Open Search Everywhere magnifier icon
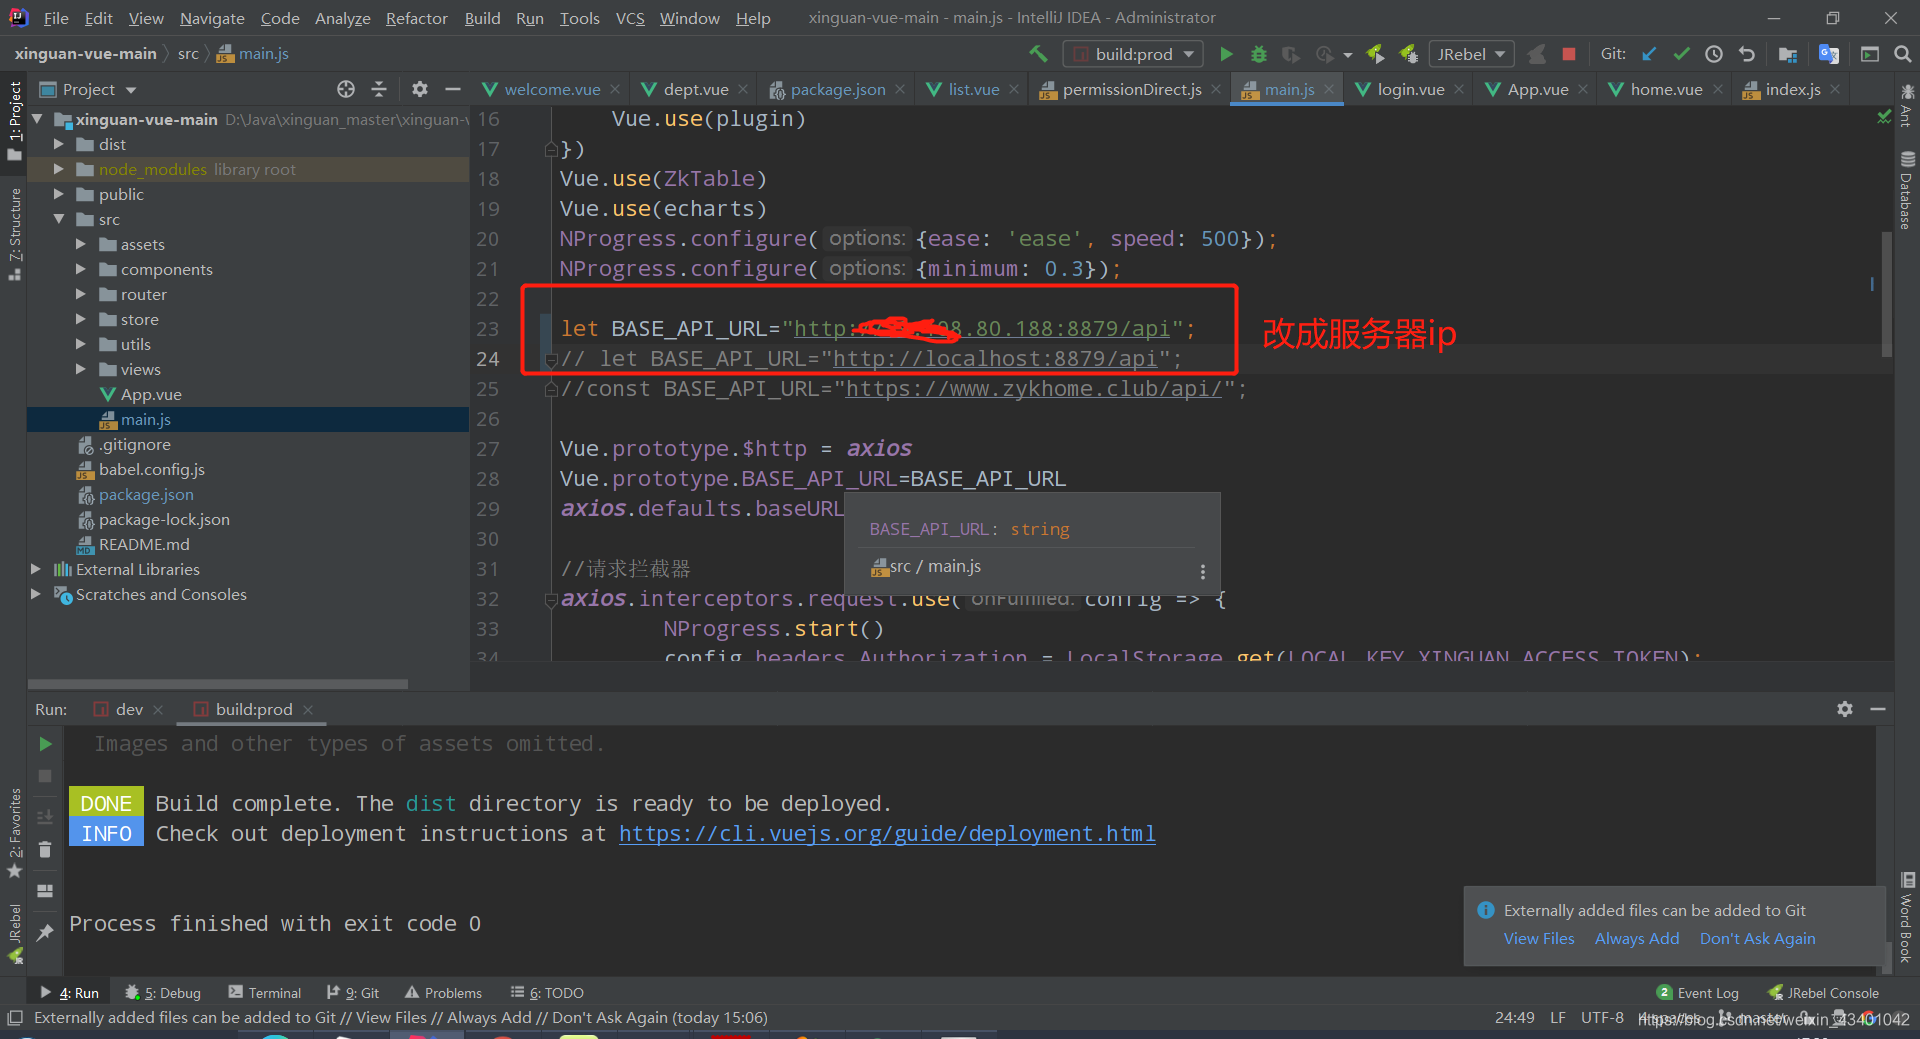Image resolution: width=1920 pixels, height=1039 pixels. point(1902,54)
